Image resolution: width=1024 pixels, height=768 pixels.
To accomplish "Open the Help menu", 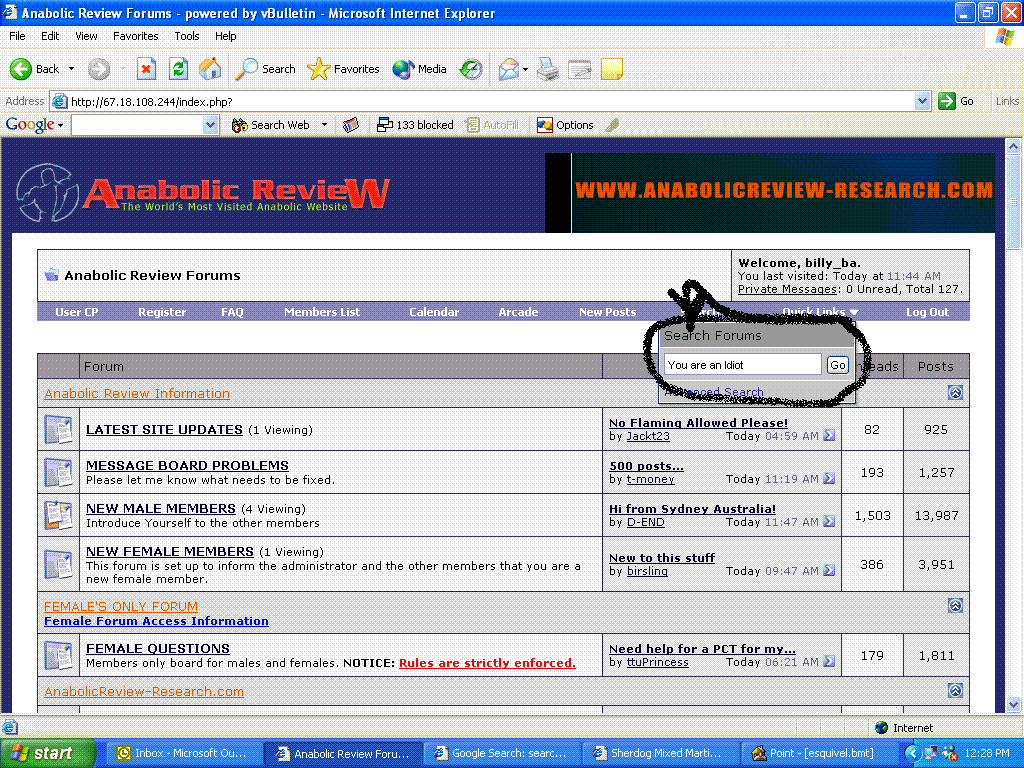I will tap(225, 36).
